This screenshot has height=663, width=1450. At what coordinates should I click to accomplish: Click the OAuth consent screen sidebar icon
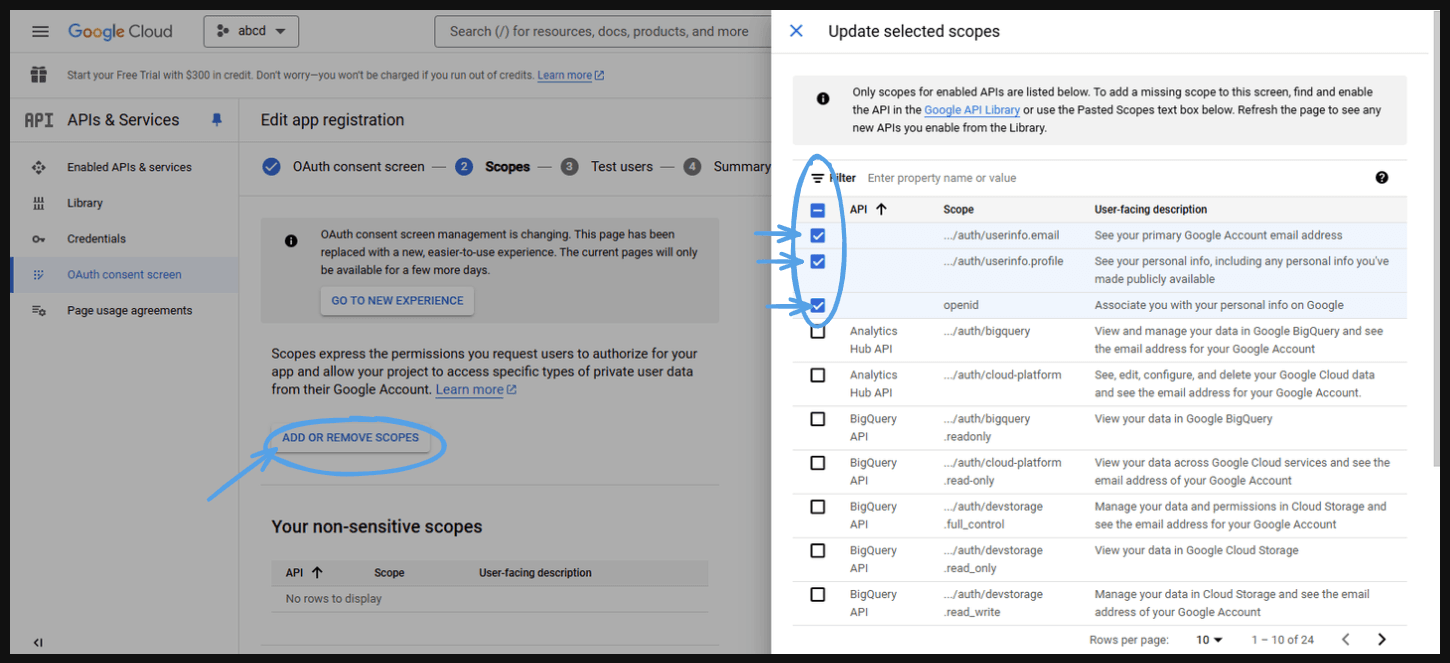click(39, 275)
